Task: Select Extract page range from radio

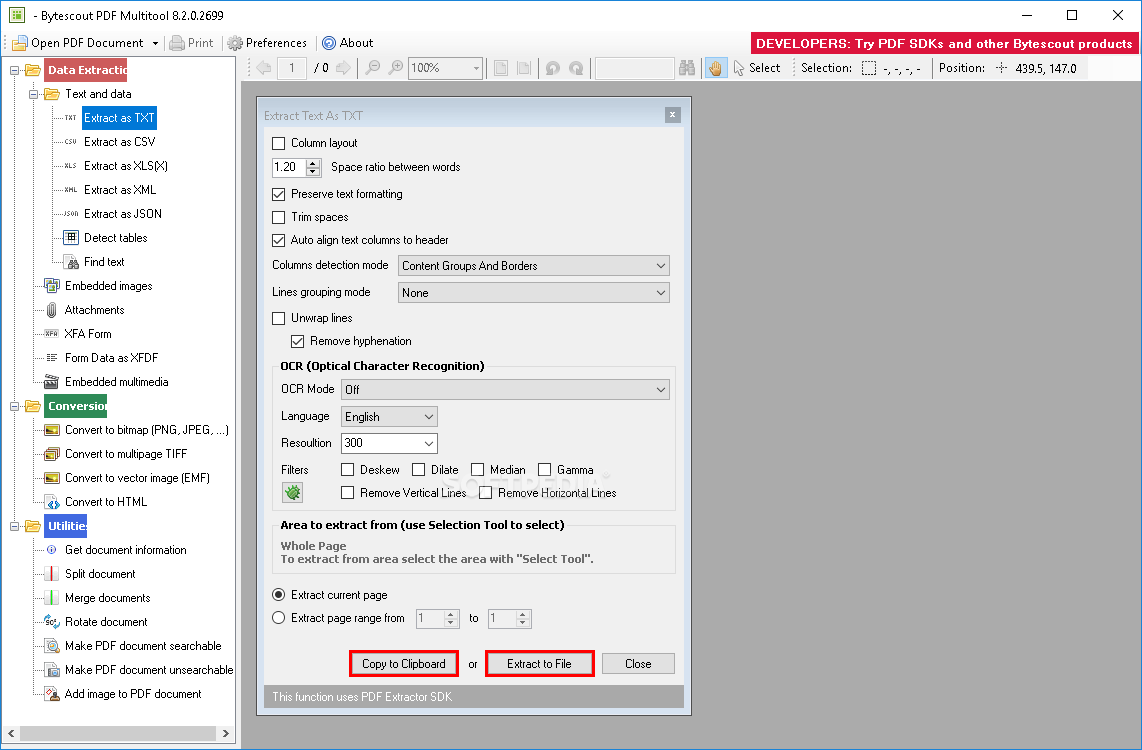Action: pos(278,618)
